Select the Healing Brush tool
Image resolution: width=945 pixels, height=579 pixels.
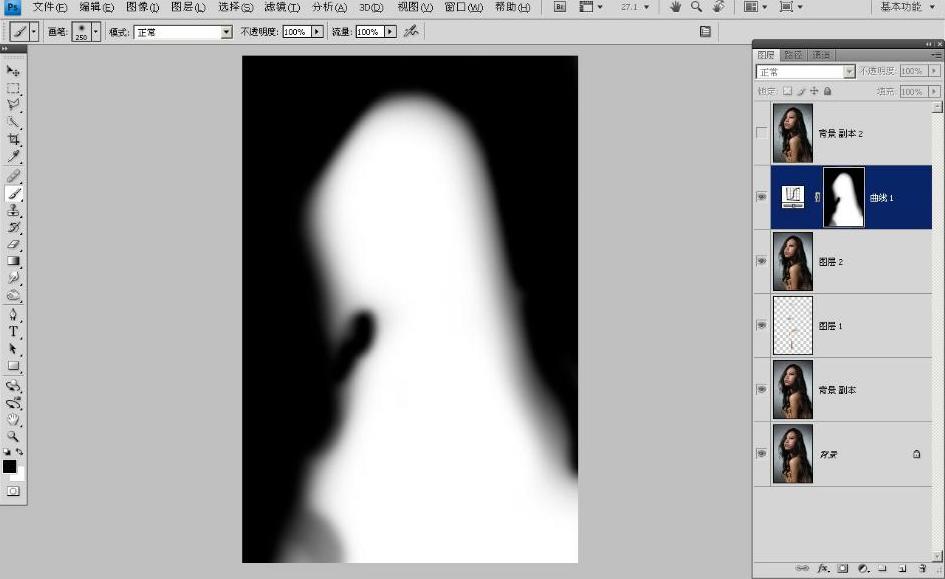tap(13, 176)
